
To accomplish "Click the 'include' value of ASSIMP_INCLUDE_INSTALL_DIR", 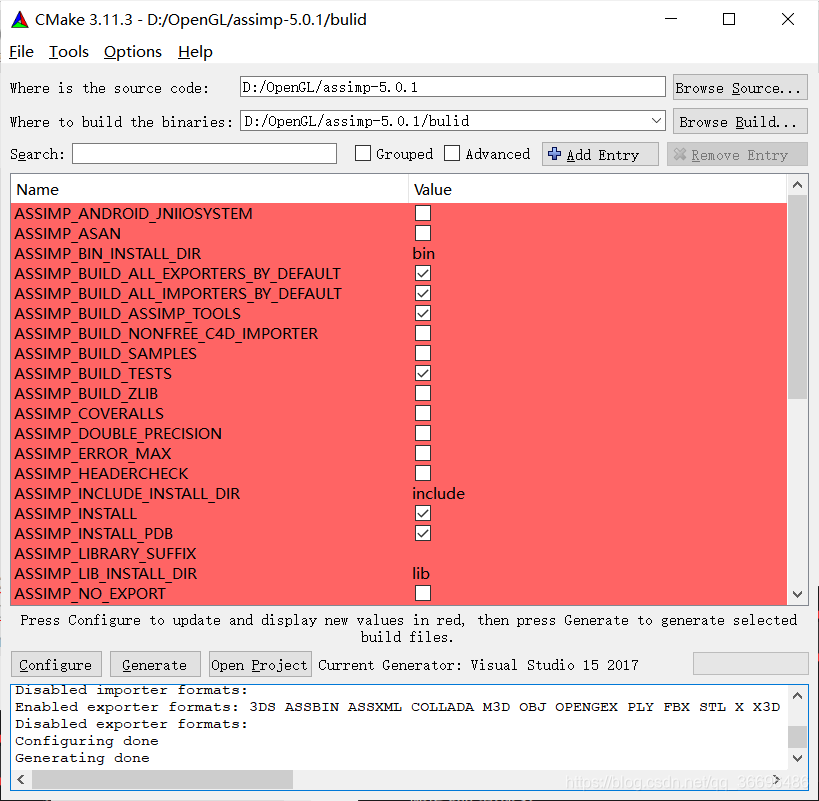I will click(x=438, y=493).
